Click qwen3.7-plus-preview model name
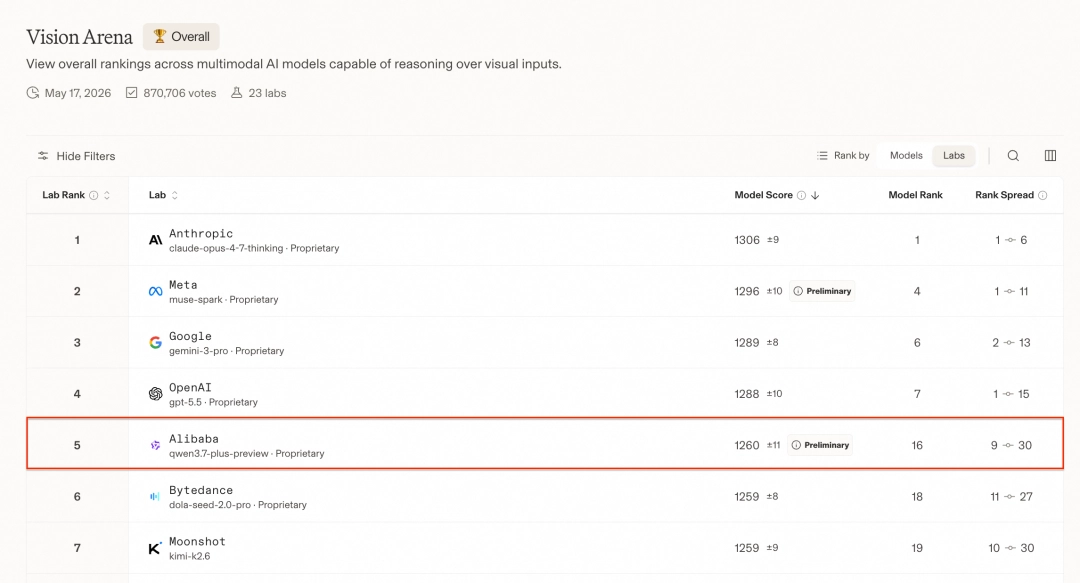Screen dimensions: 1080x583 click(218, 453)
